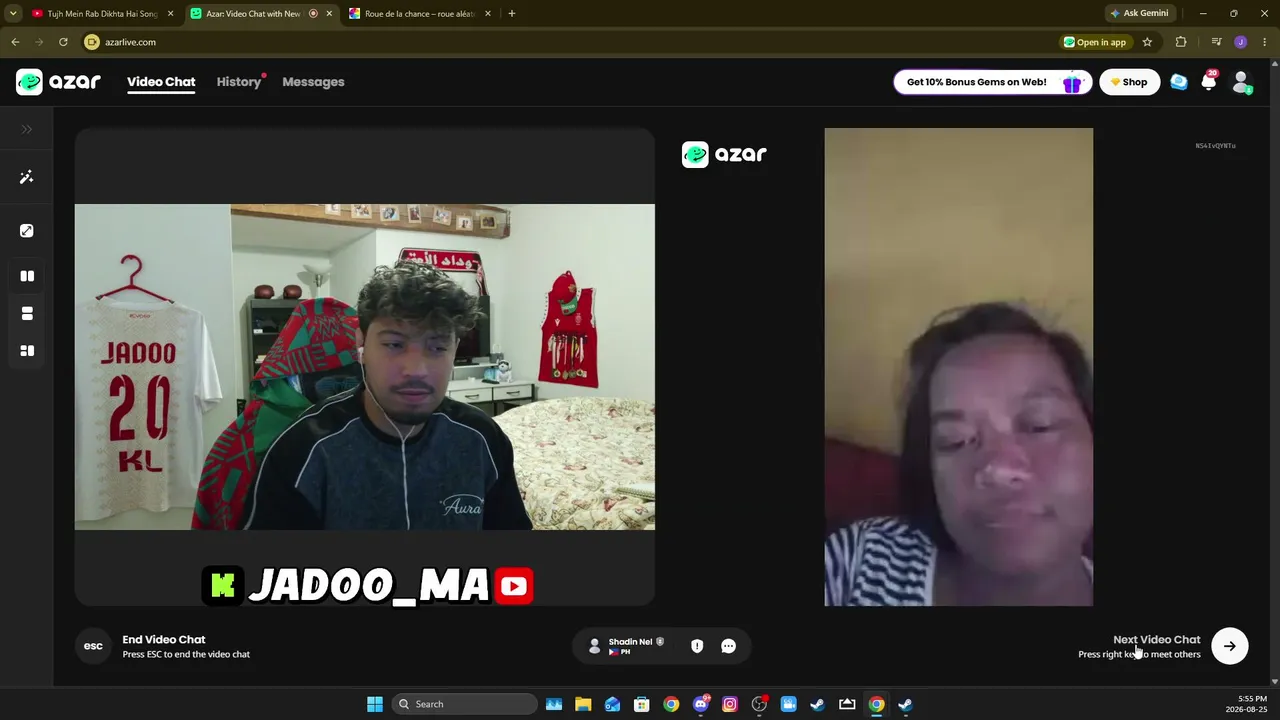This screenshot has width=1280, height=720.
Task: Click the partner's video feed
Action: (x=958, y=367)
